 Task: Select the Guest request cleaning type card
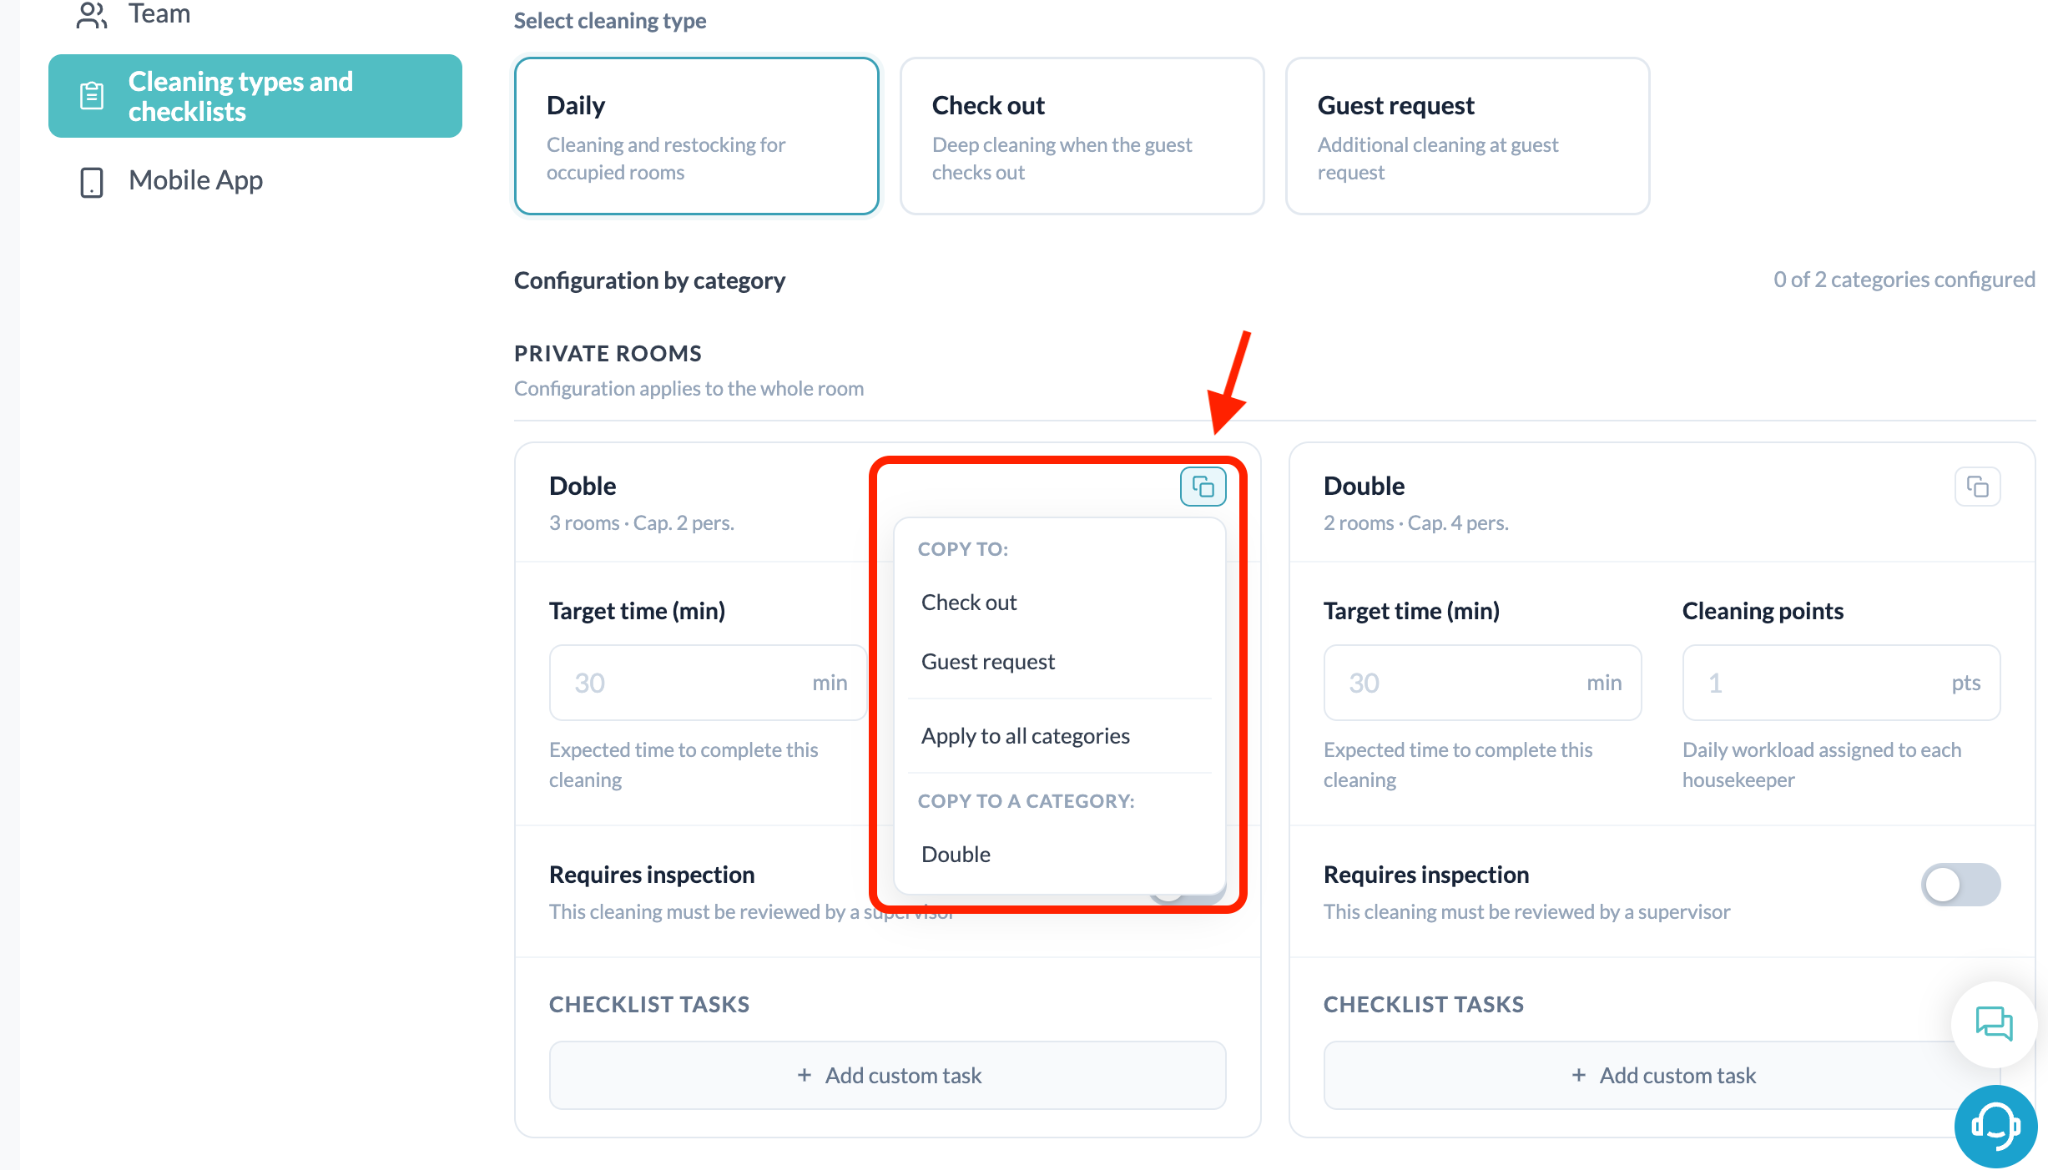pos(1467,136)
